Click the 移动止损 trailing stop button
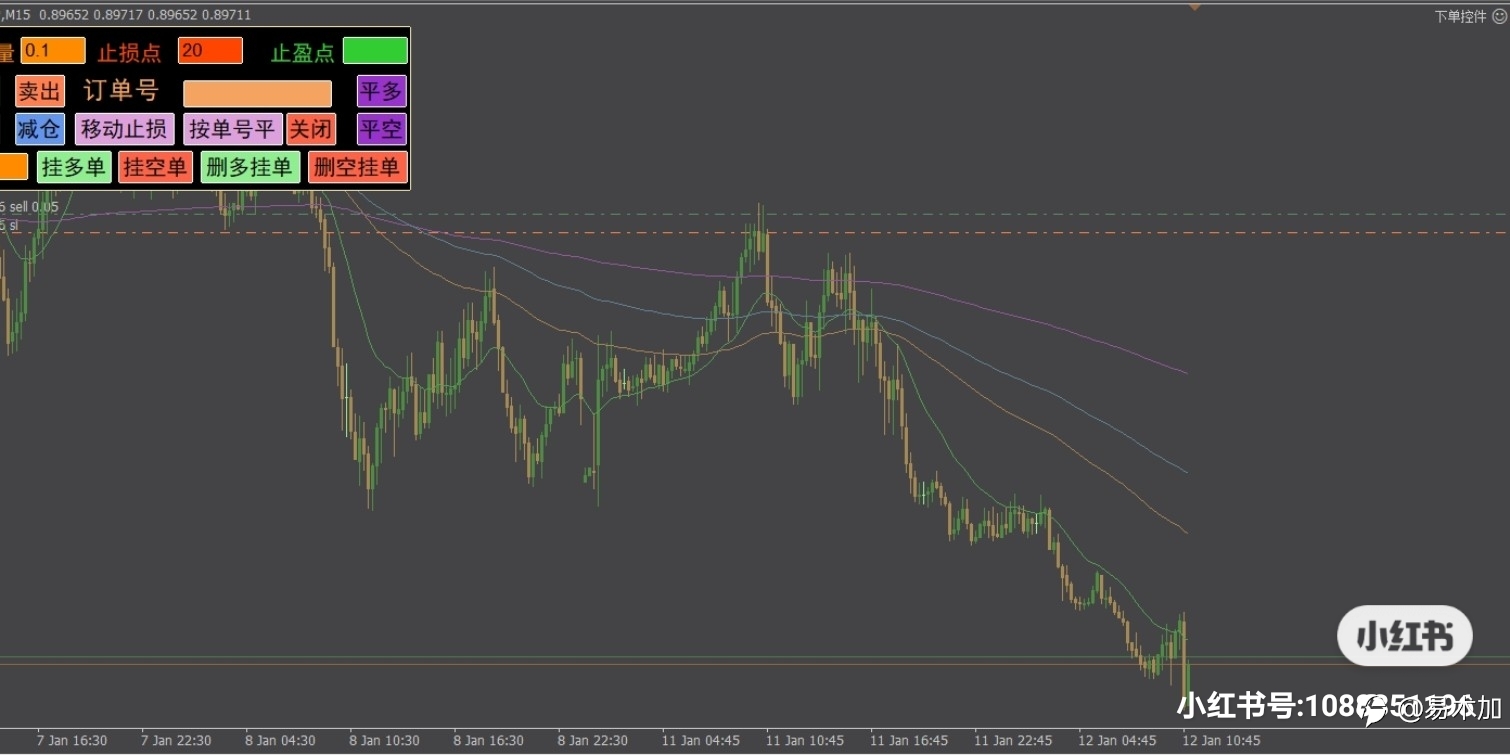Screen dimensions: 1510x755 (x=124, y=129)
